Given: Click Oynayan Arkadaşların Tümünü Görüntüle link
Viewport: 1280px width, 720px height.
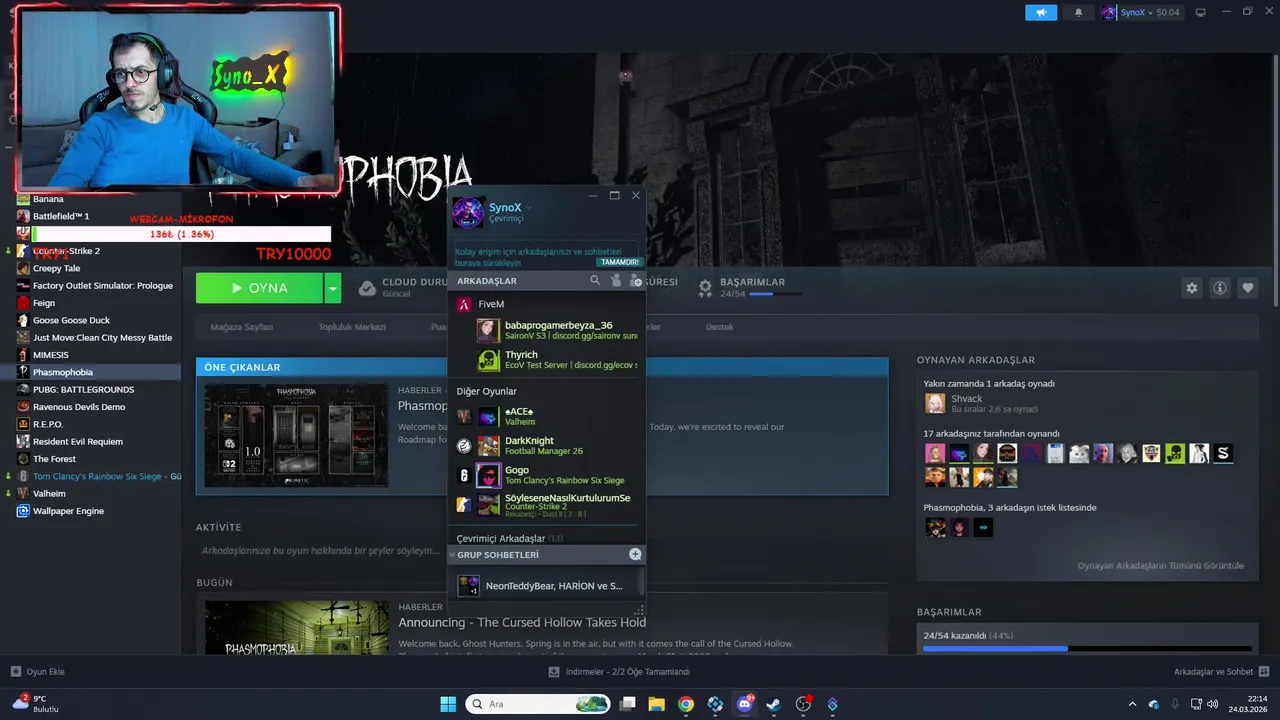Looking at the screenshot, I should (1160, 566).
